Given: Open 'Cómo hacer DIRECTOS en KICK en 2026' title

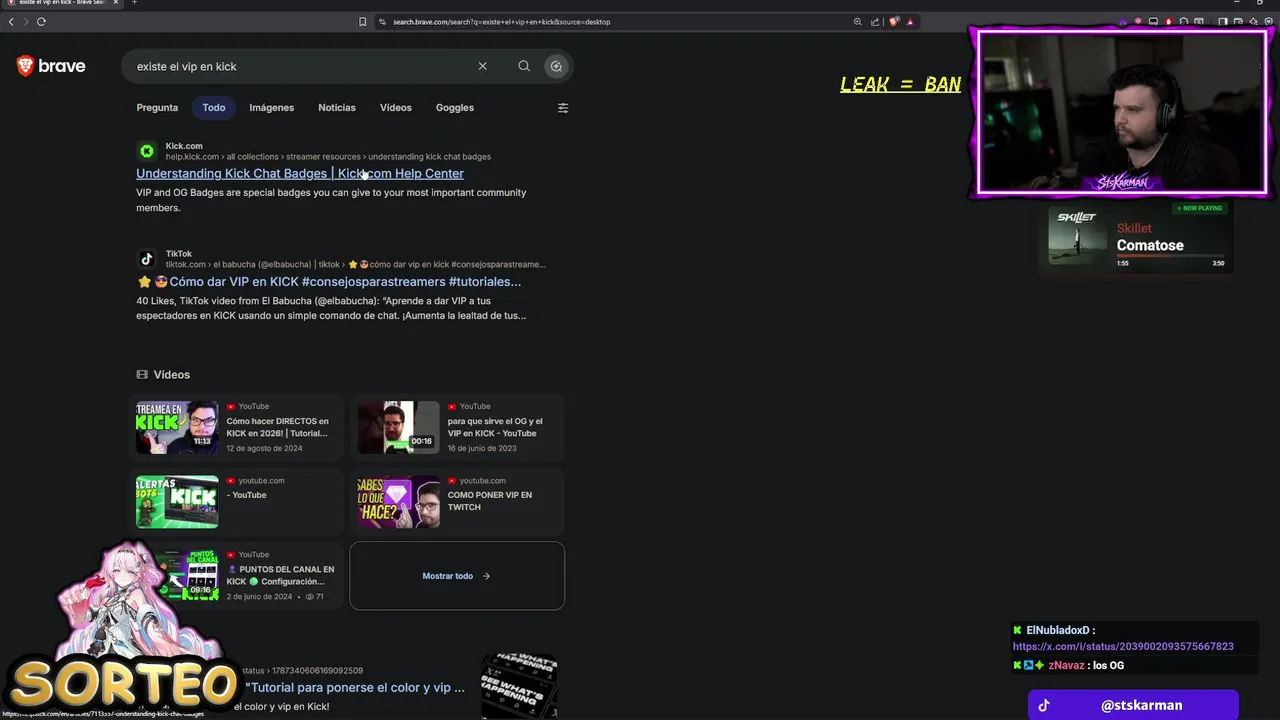Looking at the screenshot, I should [277, 427].
